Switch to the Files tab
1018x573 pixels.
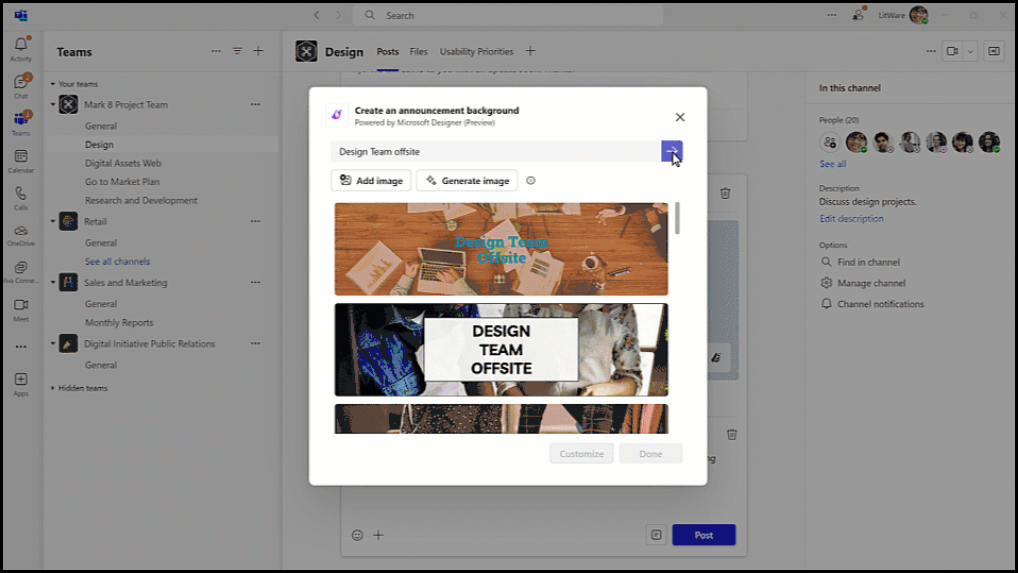418,52
